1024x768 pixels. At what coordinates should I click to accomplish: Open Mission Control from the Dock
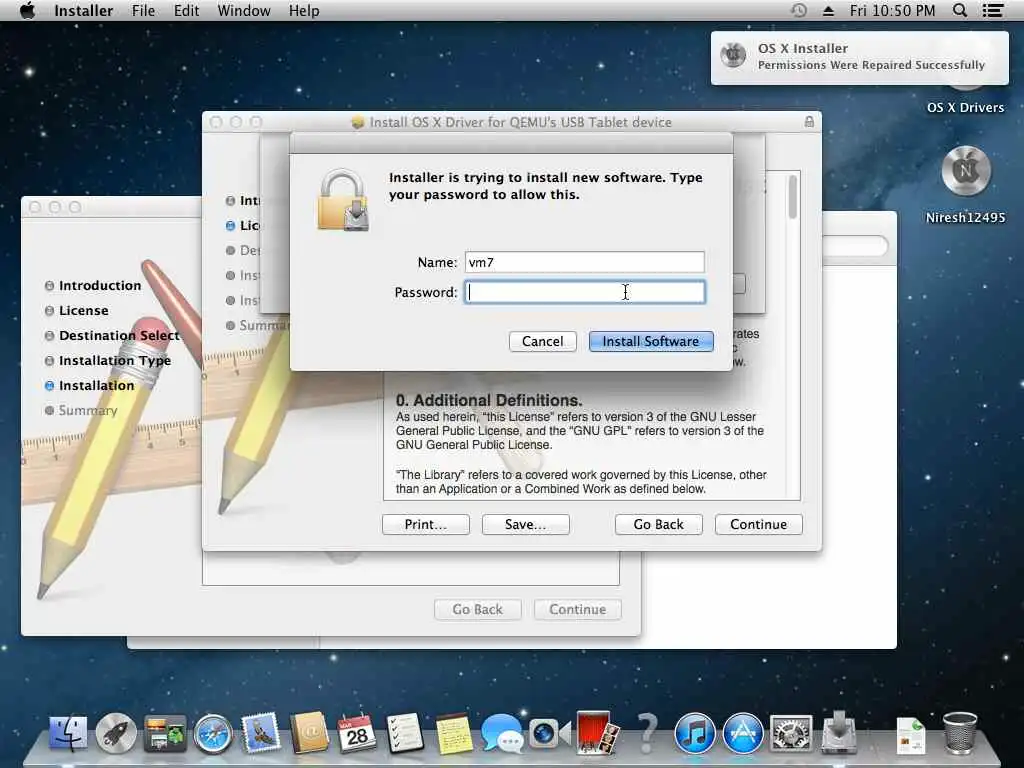(x=165, y=733)
